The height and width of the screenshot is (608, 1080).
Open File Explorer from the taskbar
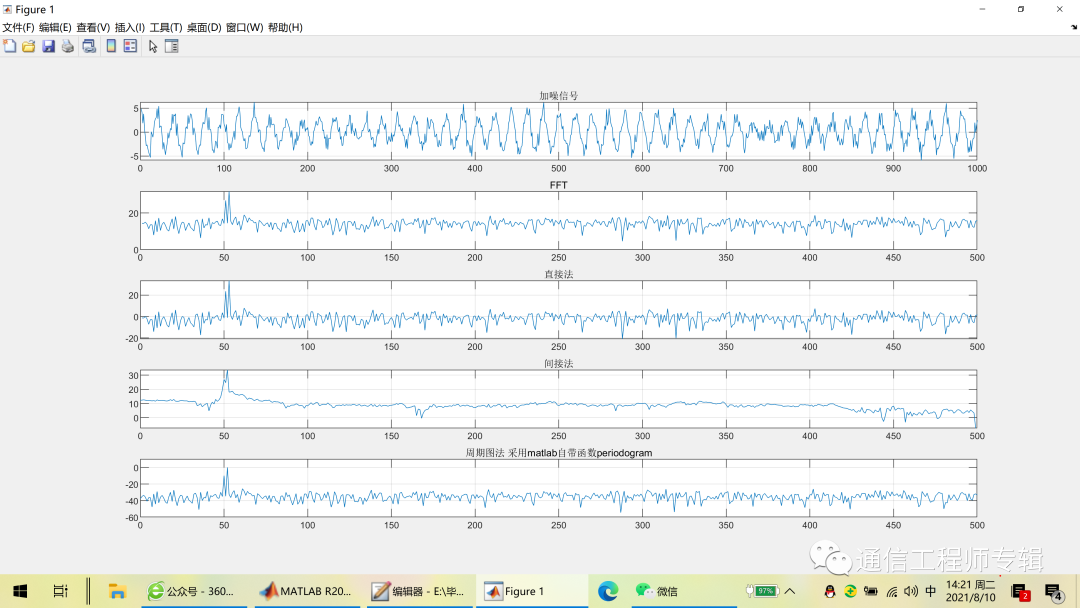(117, 591)
